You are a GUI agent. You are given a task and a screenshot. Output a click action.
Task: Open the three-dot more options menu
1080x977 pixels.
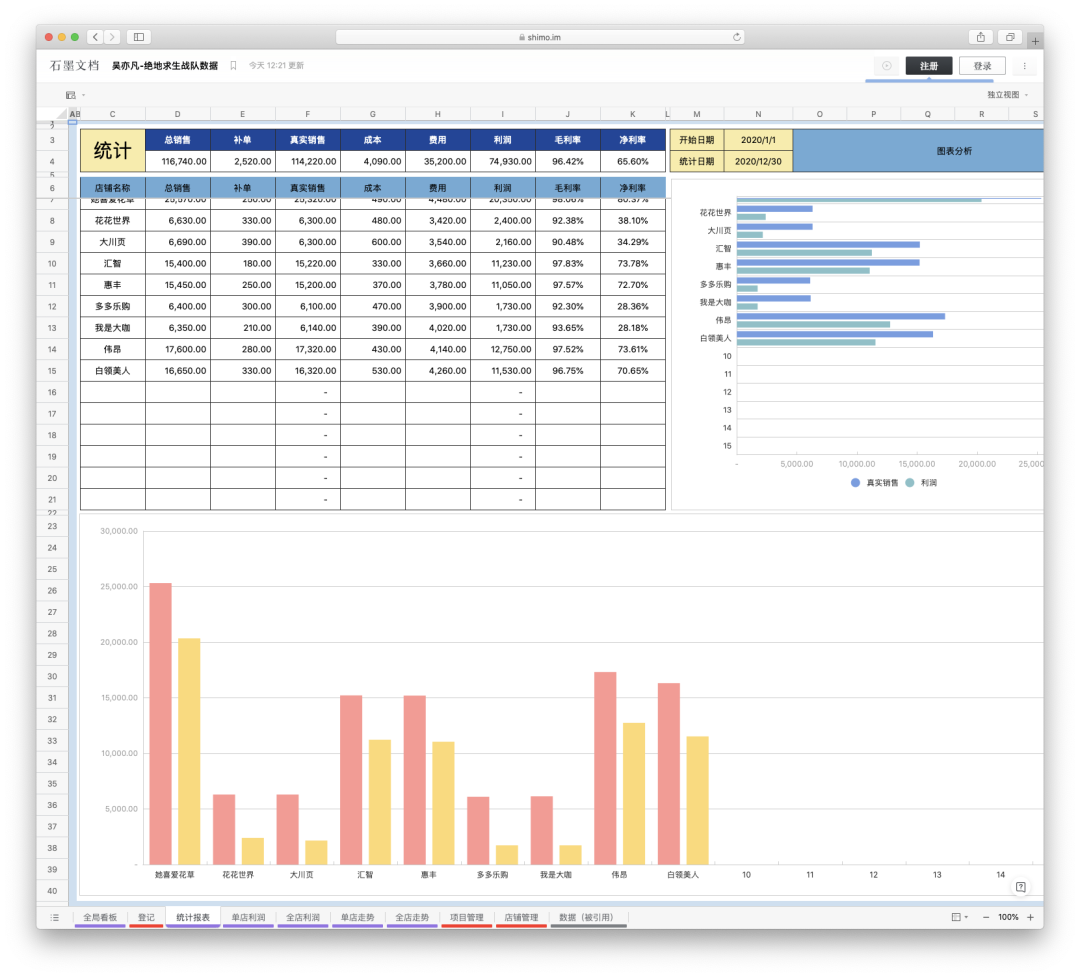[x=1024, y=65]
